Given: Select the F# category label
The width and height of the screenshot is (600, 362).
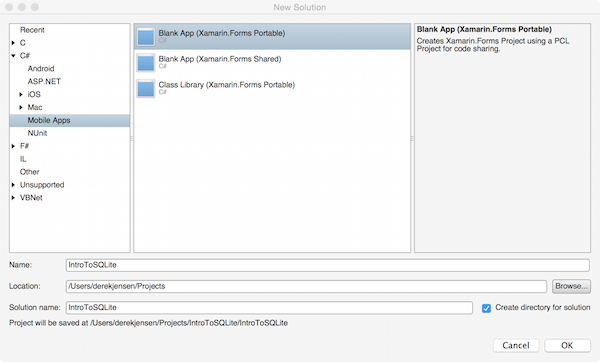Looking at the screenshot, I should click(24, 146).
